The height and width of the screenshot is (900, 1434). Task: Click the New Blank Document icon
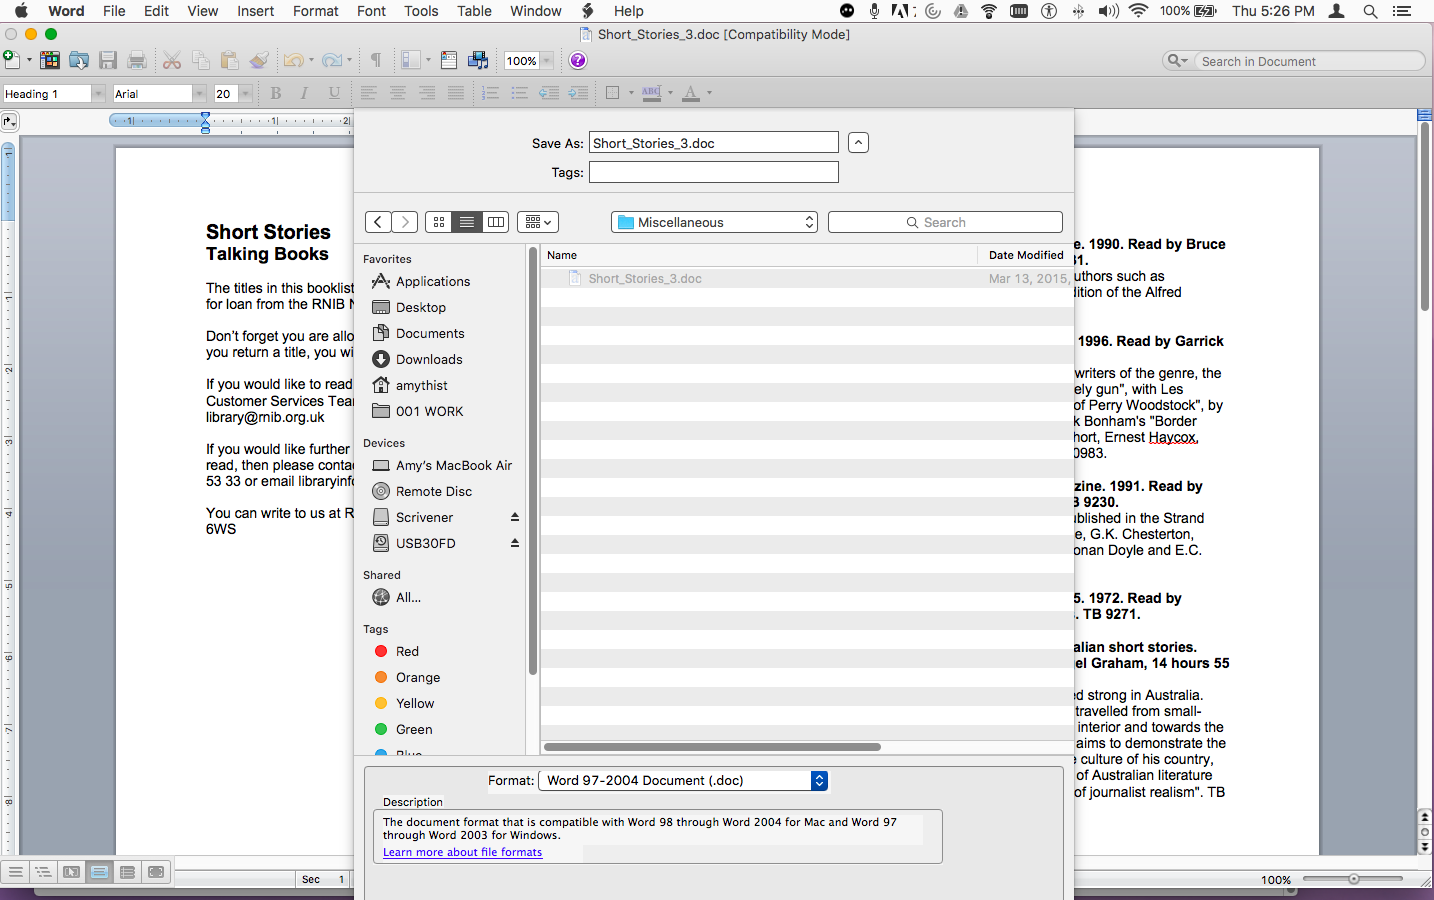[11, 60]
